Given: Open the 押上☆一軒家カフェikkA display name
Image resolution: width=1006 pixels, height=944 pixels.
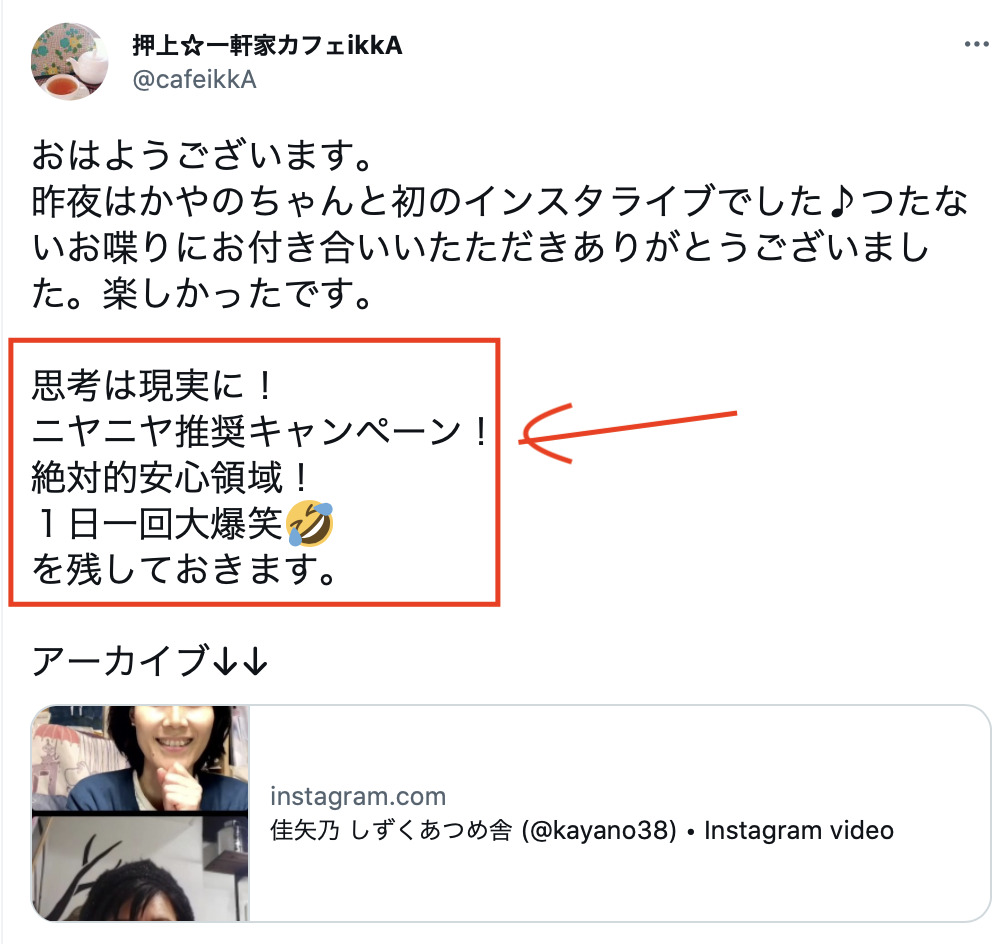Looking at the screenshot, I should click(x=267, y=46).
